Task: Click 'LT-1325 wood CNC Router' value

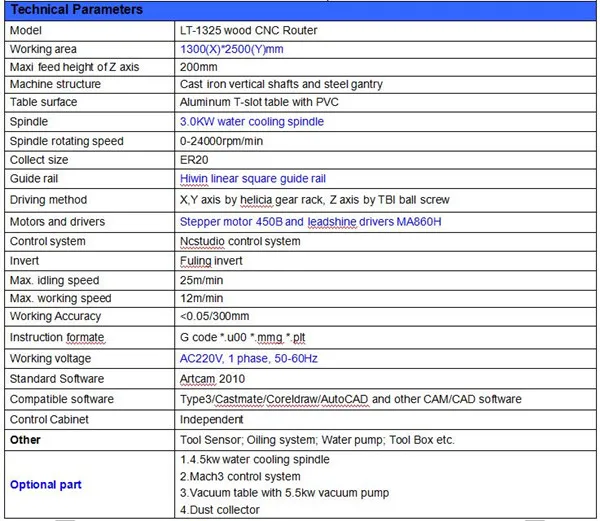Action: pyautogui.click(x=248, y=31)
